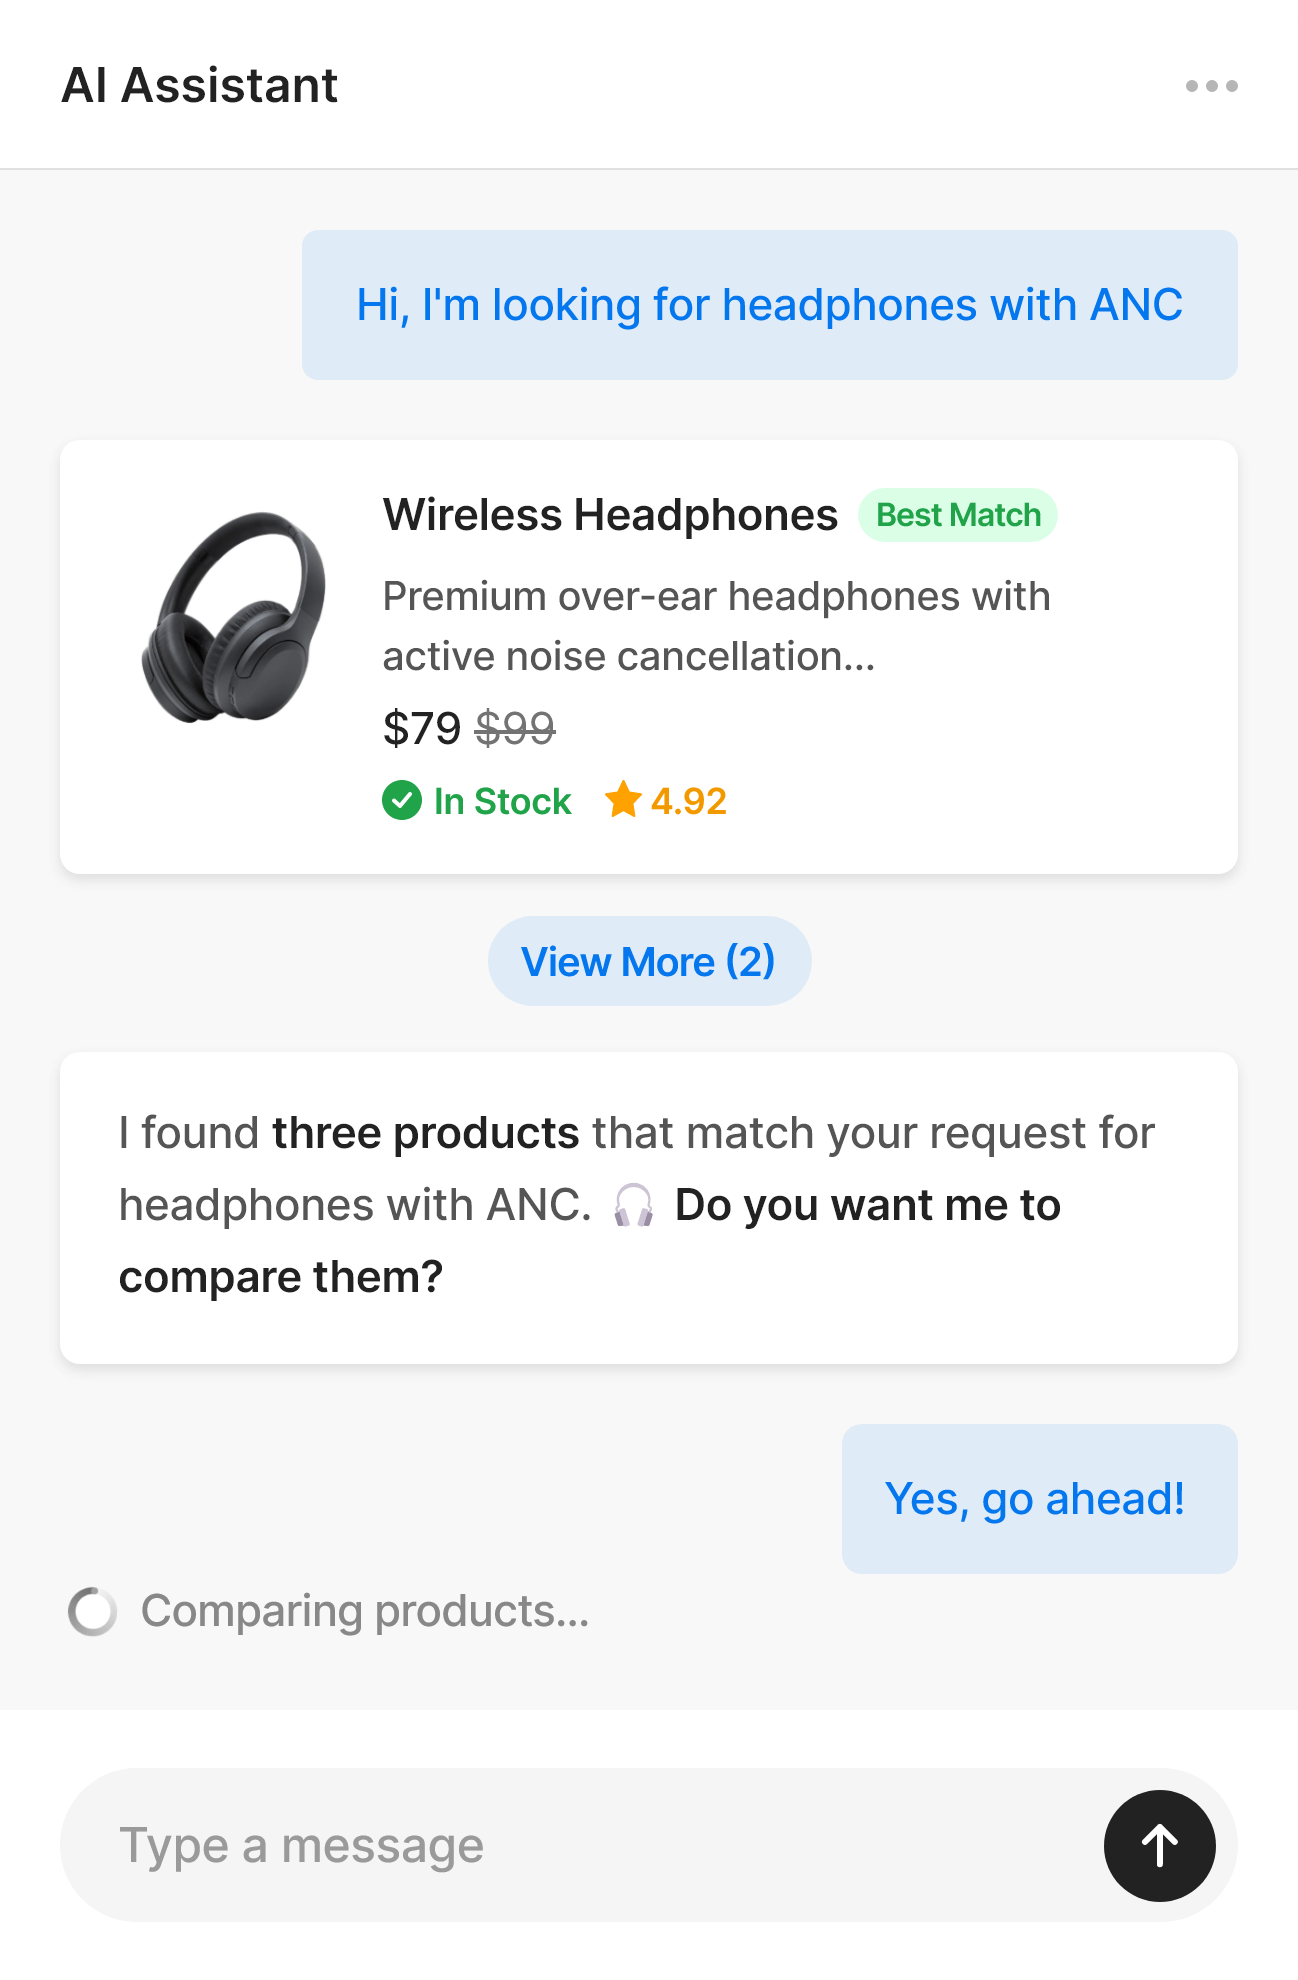The width and height of the screenshot is (1298, 1980).
Task: Open the three-dot options menu
Action: [1211, 86]
